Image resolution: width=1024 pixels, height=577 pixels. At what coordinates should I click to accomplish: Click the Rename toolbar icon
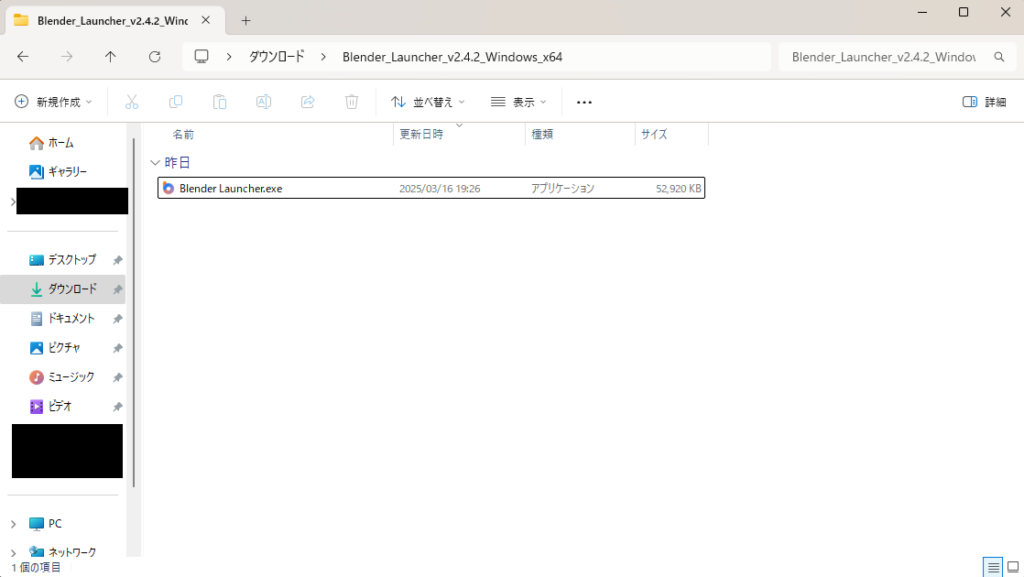[264, 102]
